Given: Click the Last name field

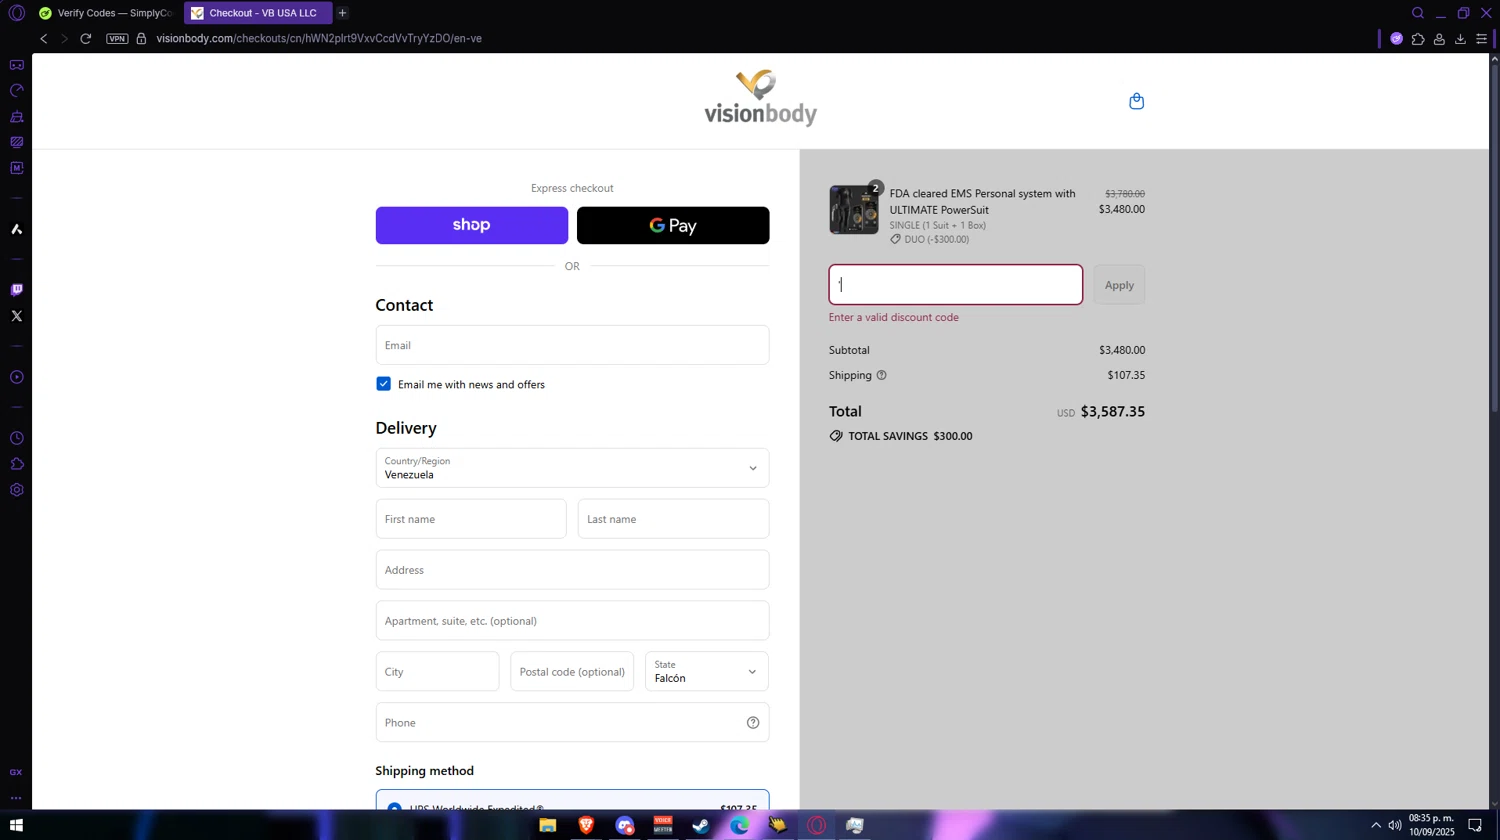Looking at the screenshot, I should [x=673, y=519].
